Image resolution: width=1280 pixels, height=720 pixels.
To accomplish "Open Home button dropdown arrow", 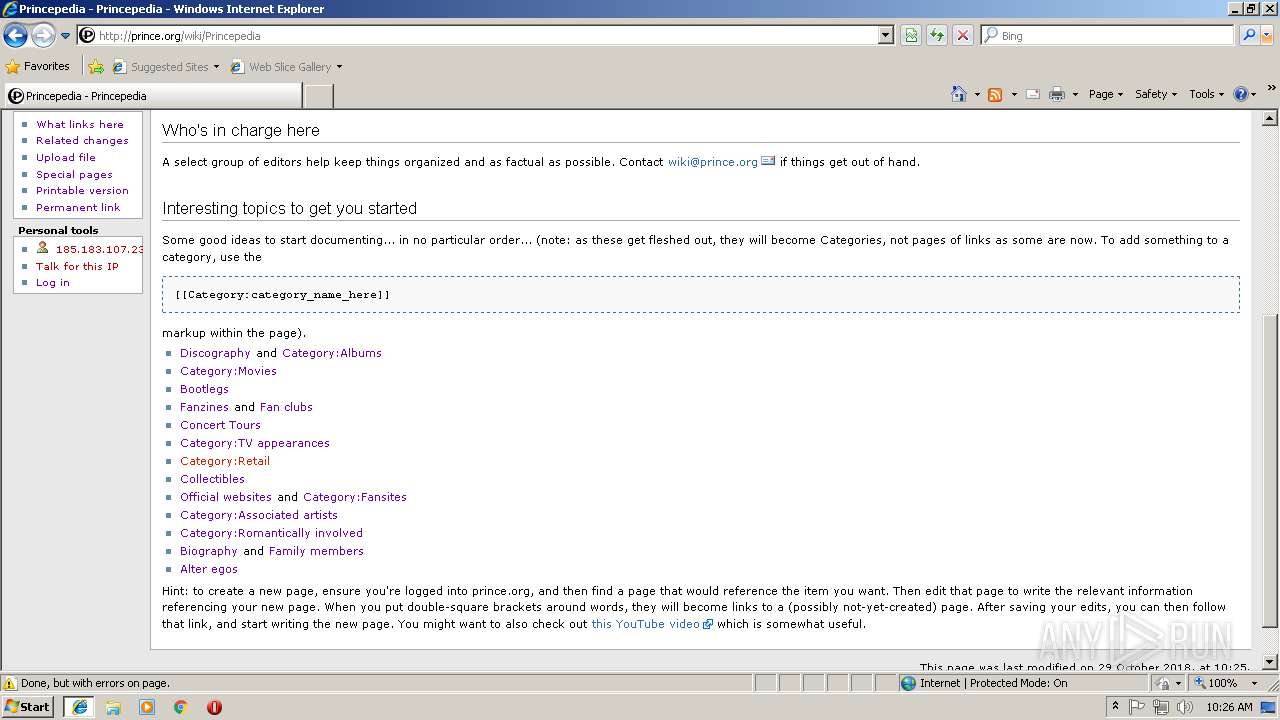I will tap(977, 94).
